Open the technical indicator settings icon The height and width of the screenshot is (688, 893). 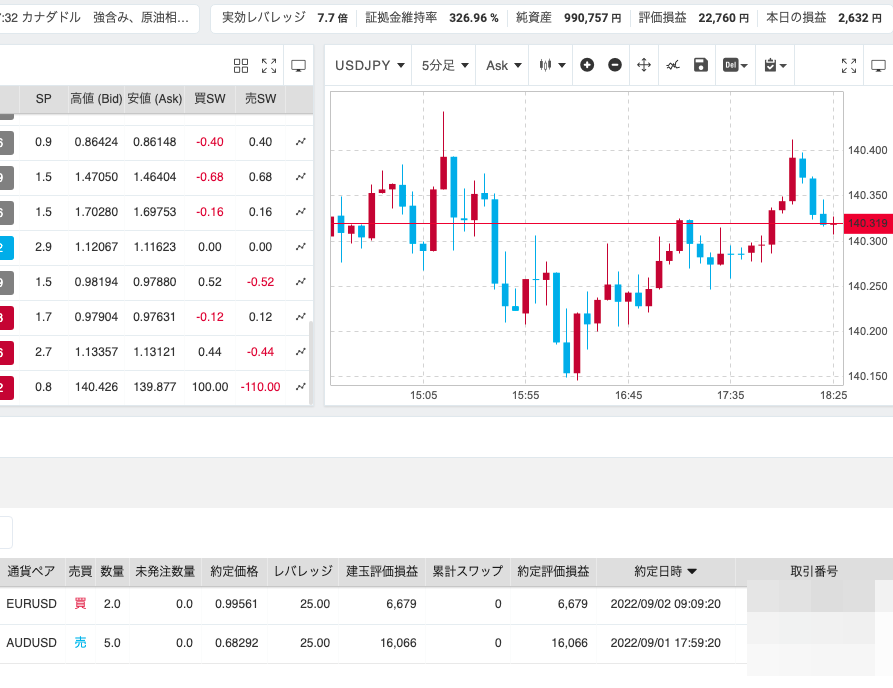(x=673, y=65)
